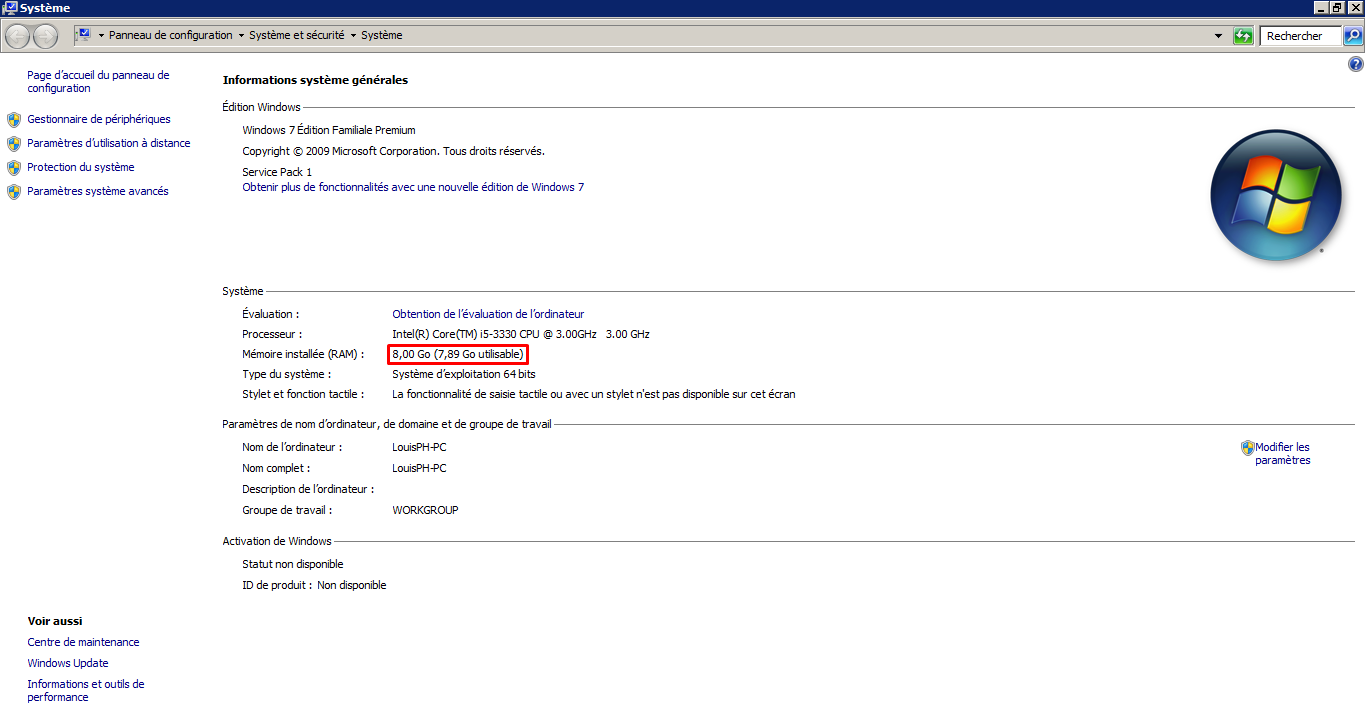
Task: Open Informations et outils de performance link
Action: point(86,691)
